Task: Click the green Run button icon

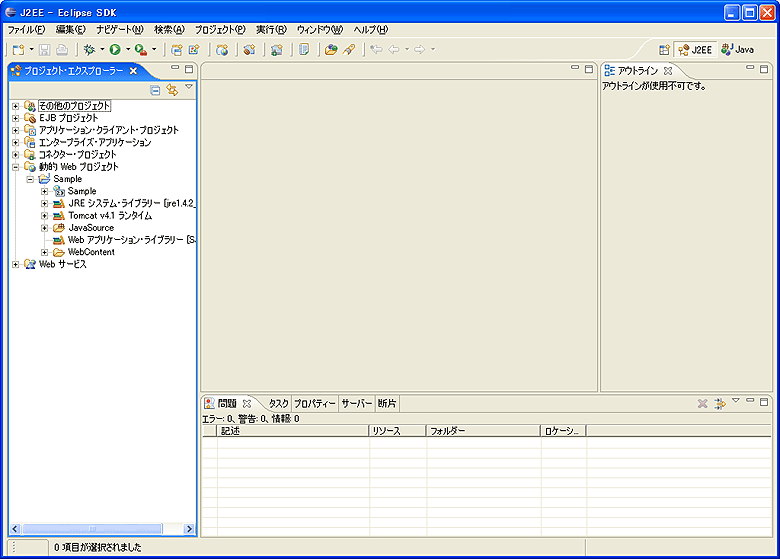Action: point(115,49)
